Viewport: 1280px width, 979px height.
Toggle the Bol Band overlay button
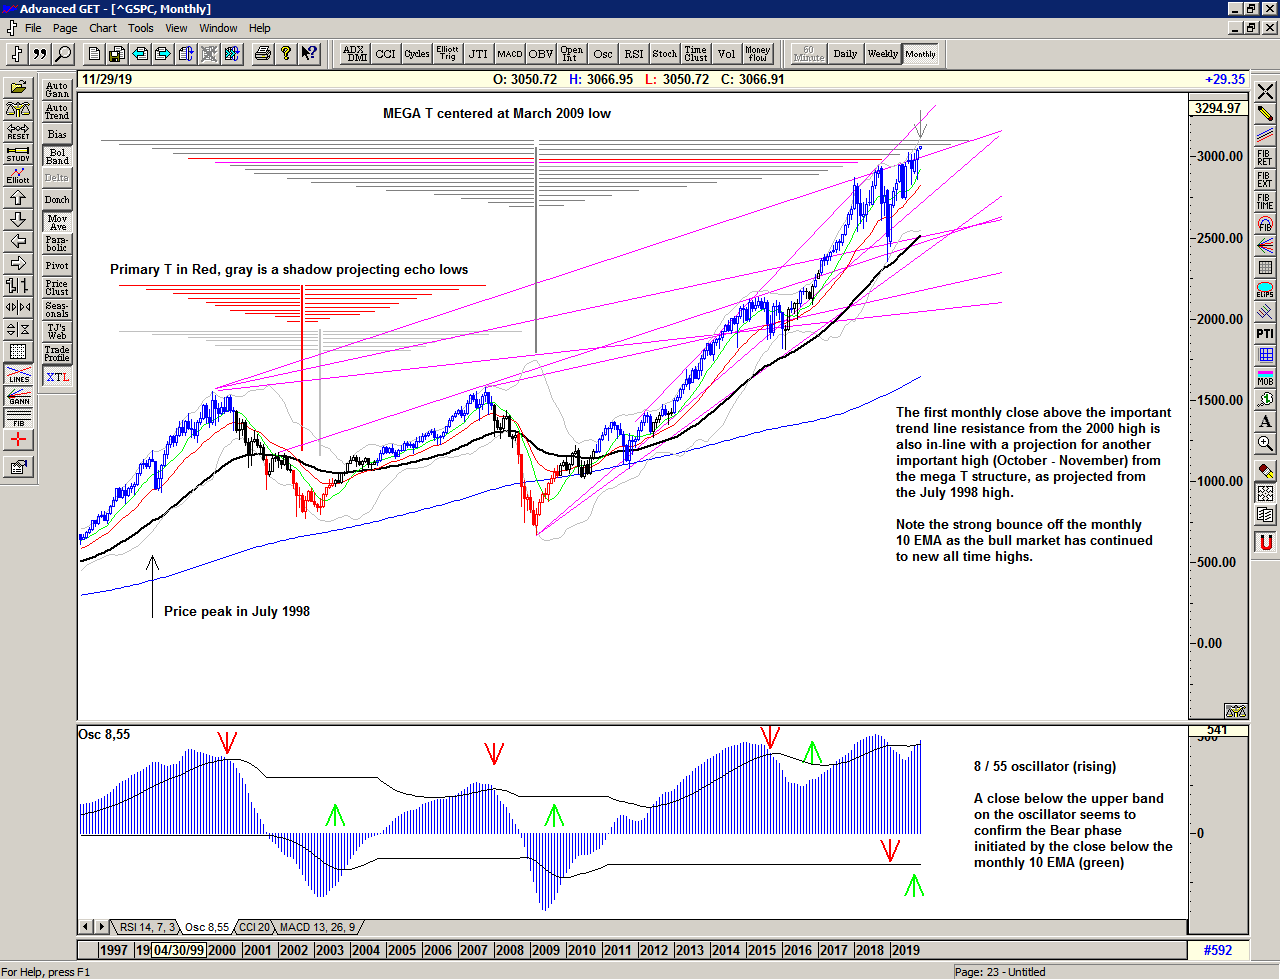(57, 156)
